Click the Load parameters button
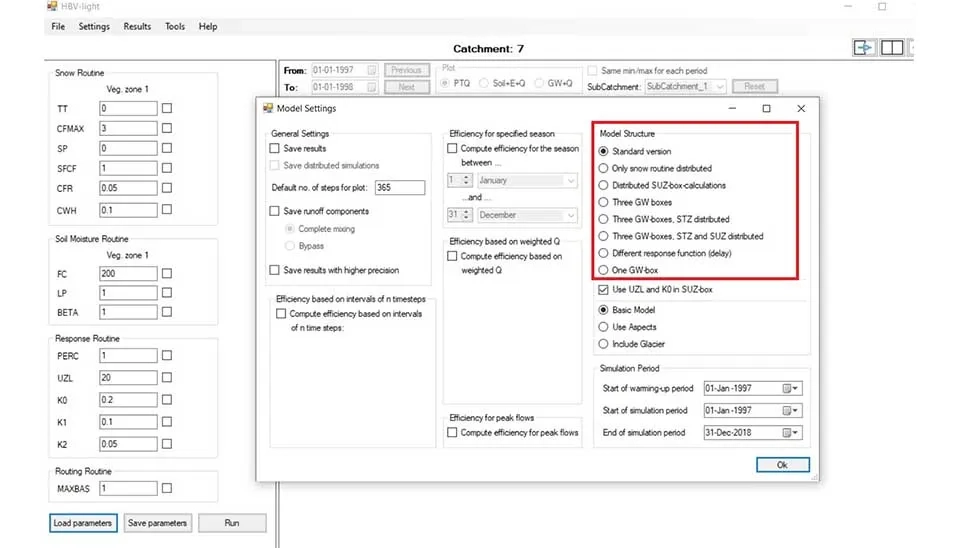The height and width of the screenshot is (548, 960). (84, 523)
